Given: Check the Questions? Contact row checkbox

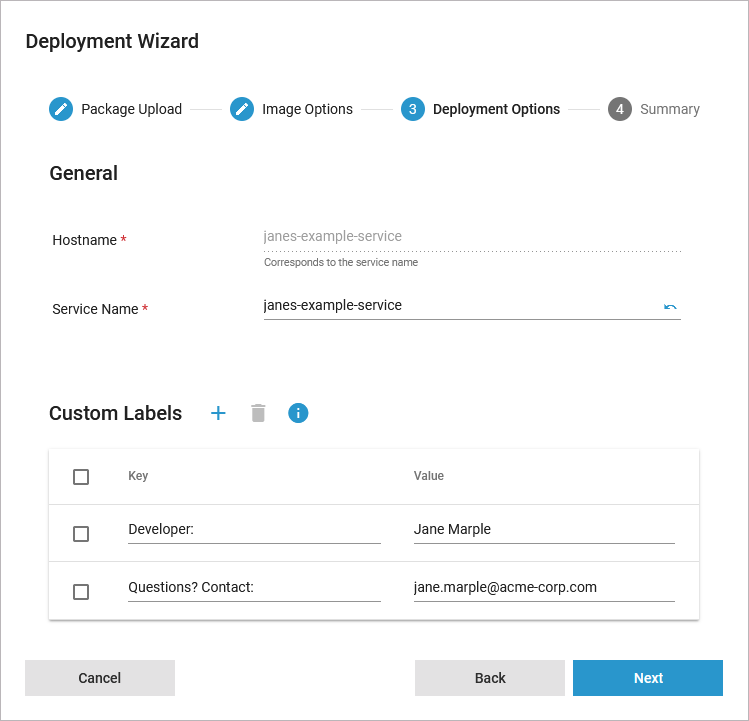Looking at the screenshot, I should coord(81,592).
